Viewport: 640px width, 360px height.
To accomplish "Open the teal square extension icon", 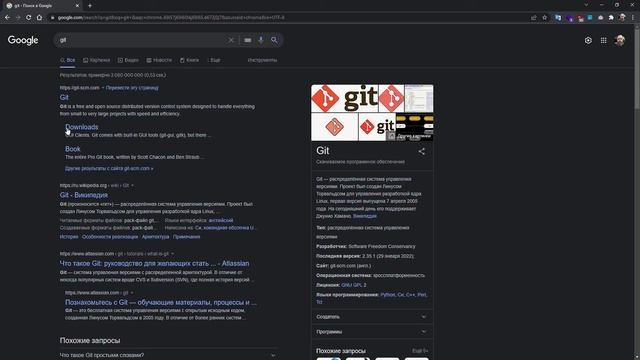I will tap(590, 18).
